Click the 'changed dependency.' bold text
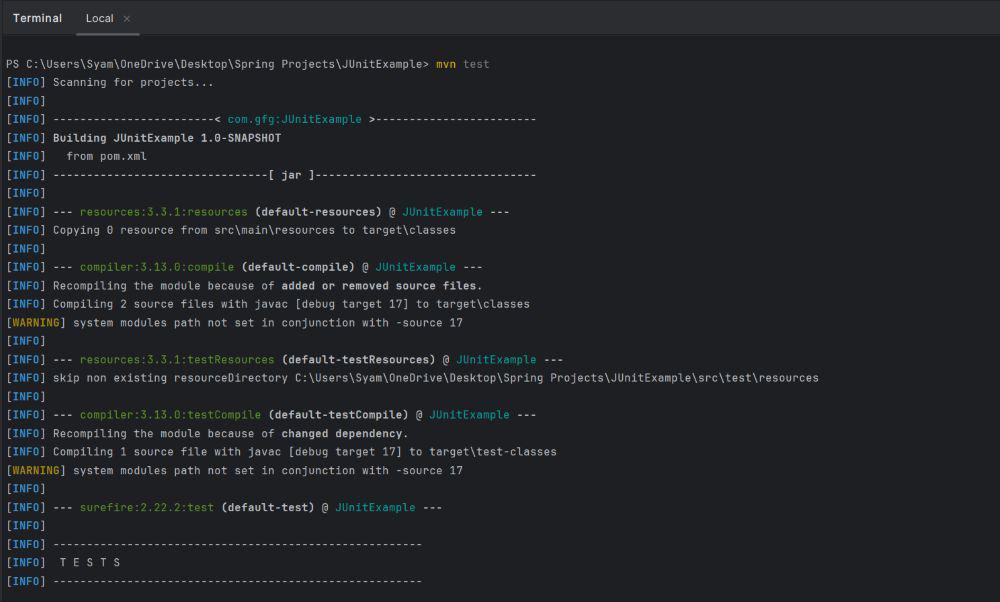This screenshot has height=602, width=1000. 345,434
